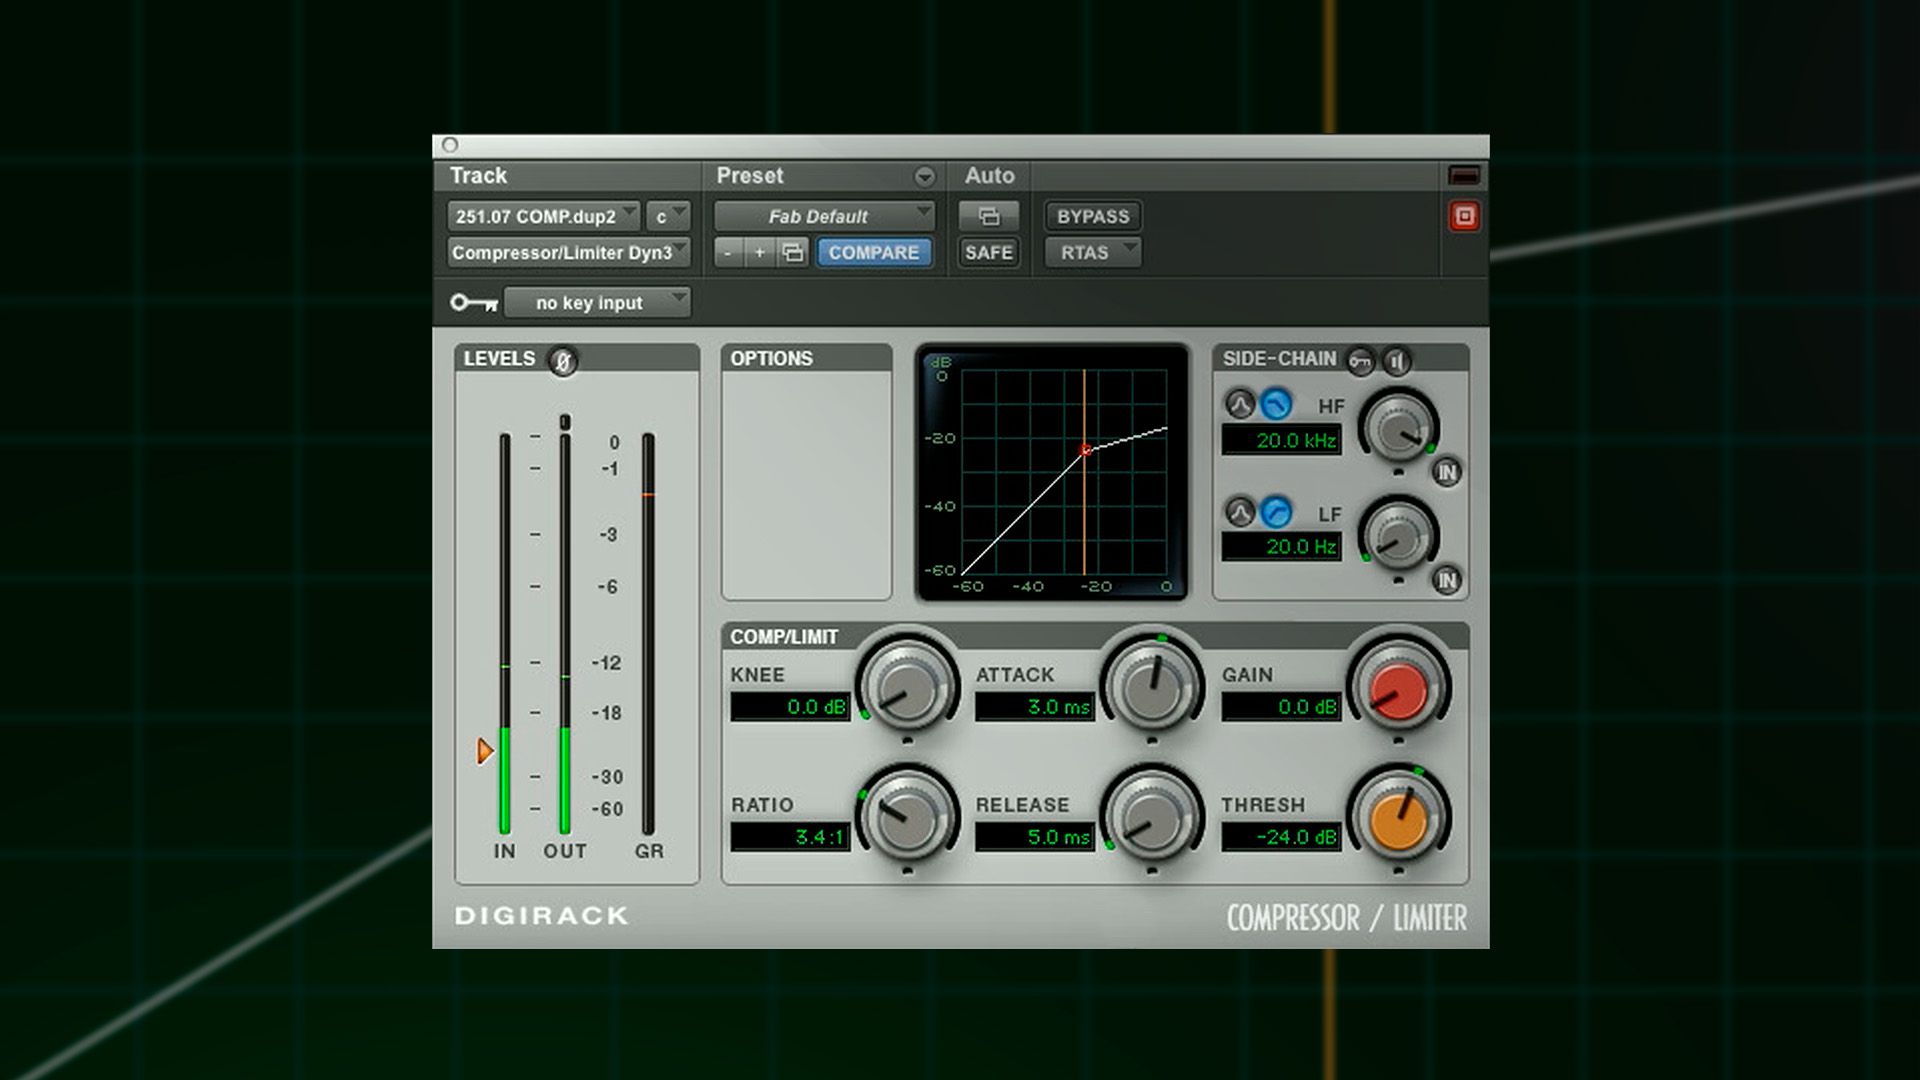Screen dimensions: 1920x1080
Task: Click the 20.0 kHz HF value field
Action: point(1282,440)
